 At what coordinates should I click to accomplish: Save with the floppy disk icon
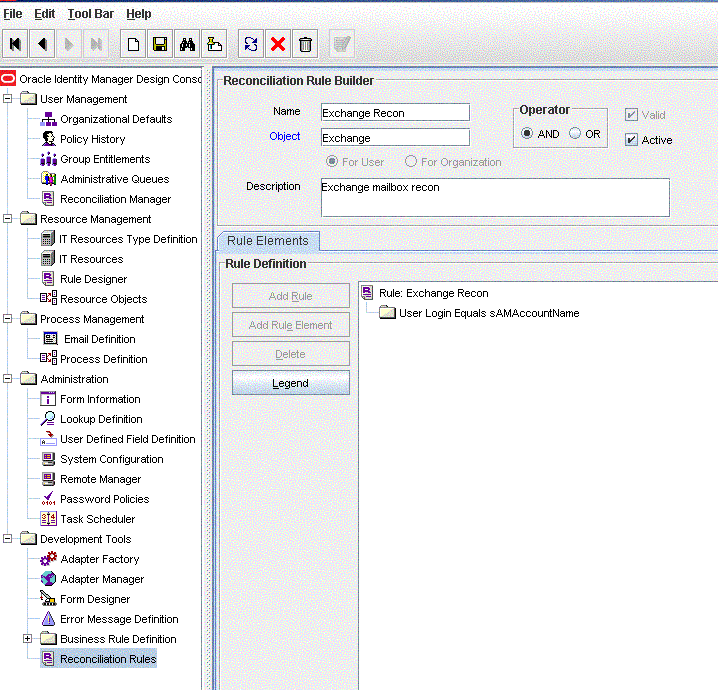[160, 44]
